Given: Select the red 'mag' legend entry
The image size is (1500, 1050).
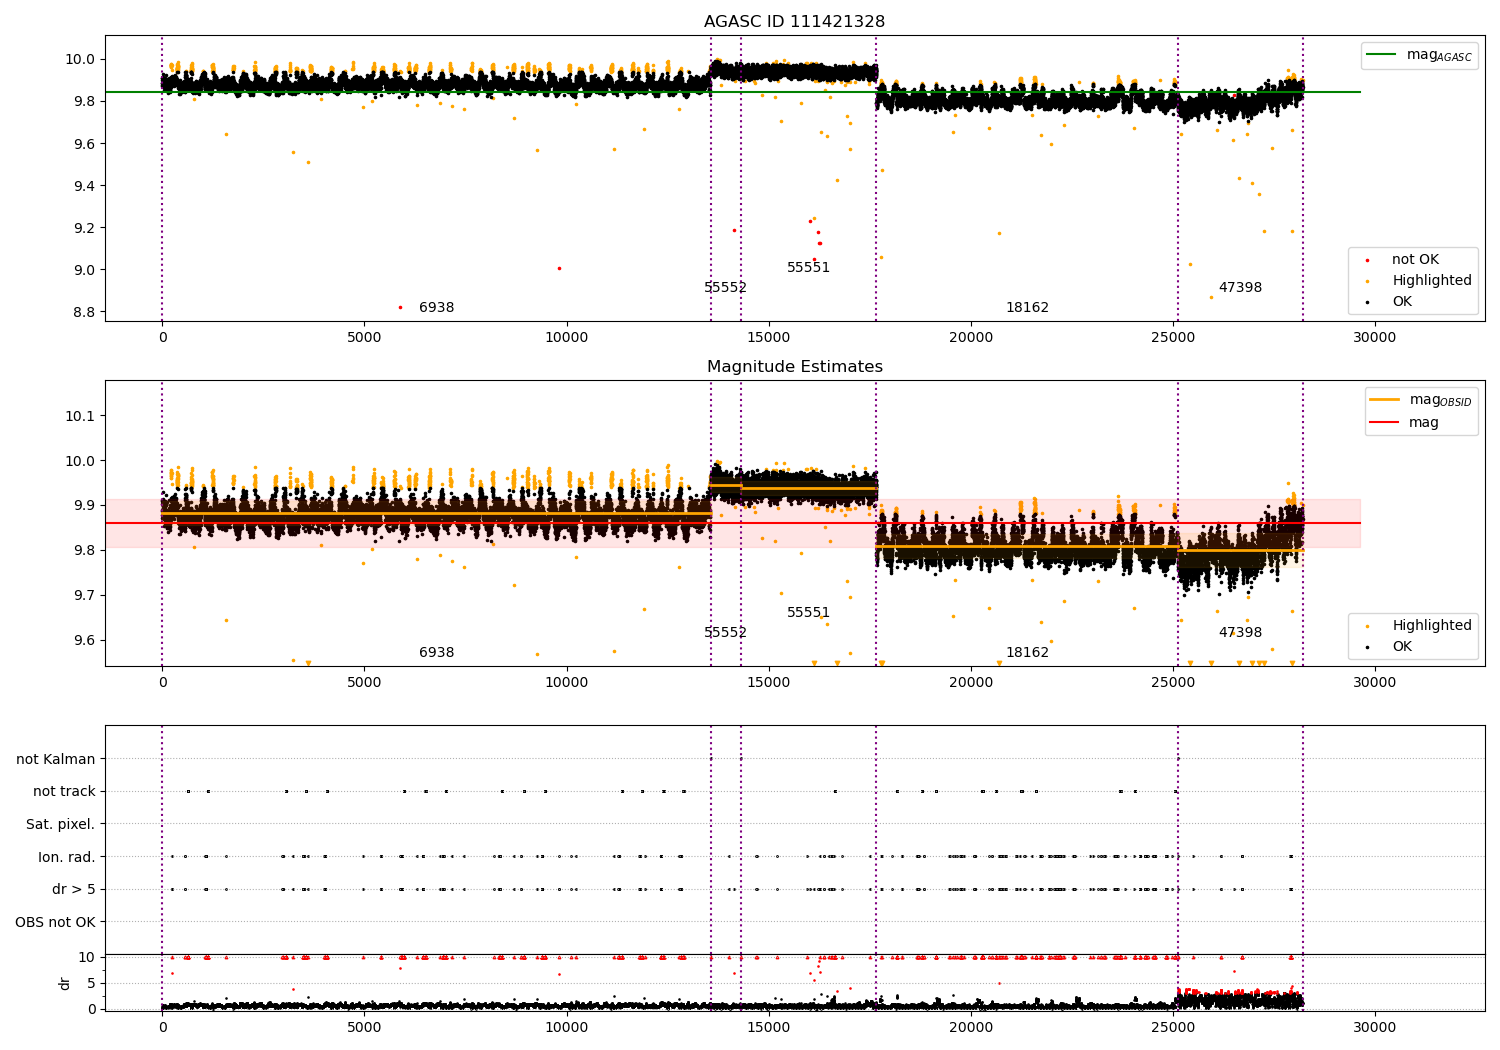Looking at the screenshot, I should (x=1405, y=423).
